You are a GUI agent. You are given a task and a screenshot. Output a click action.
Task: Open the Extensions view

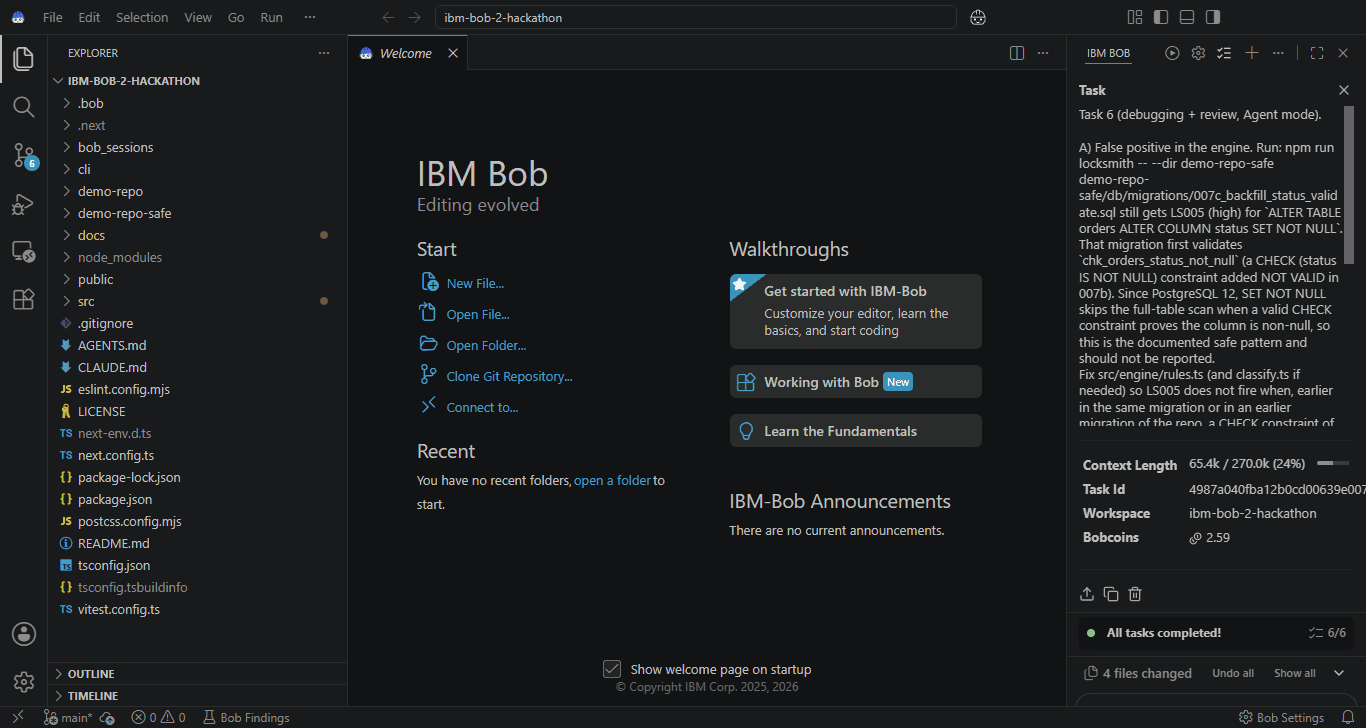pyautogui.click(x=23, y=299)
